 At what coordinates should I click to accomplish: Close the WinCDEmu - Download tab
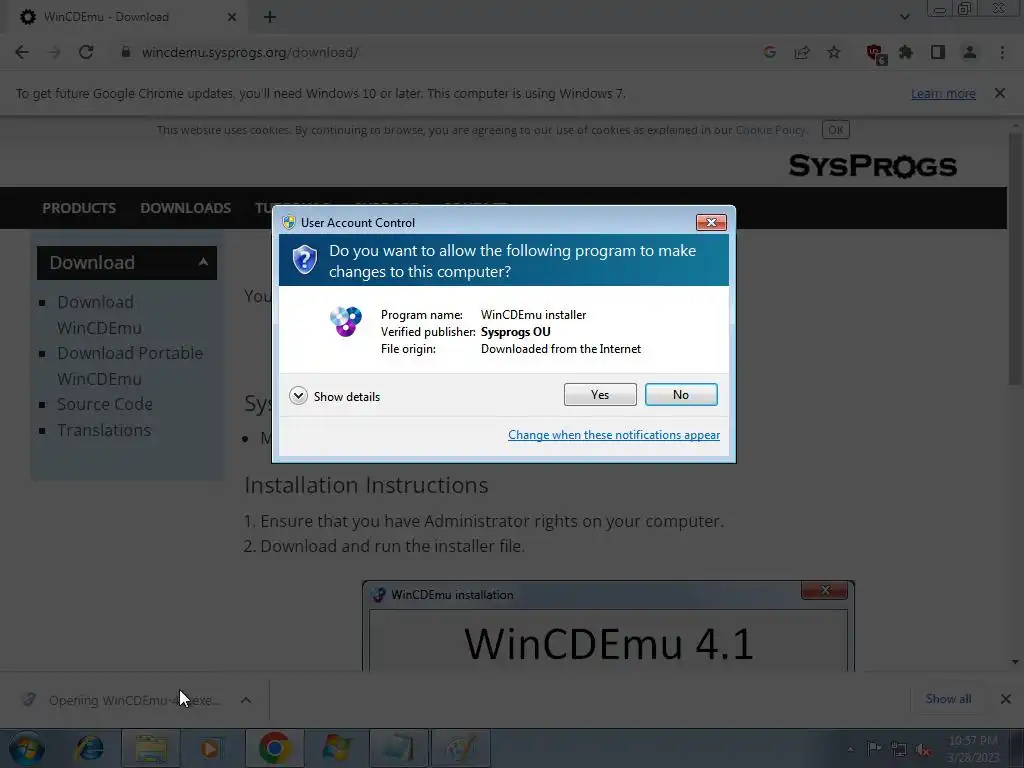point(231,17)
